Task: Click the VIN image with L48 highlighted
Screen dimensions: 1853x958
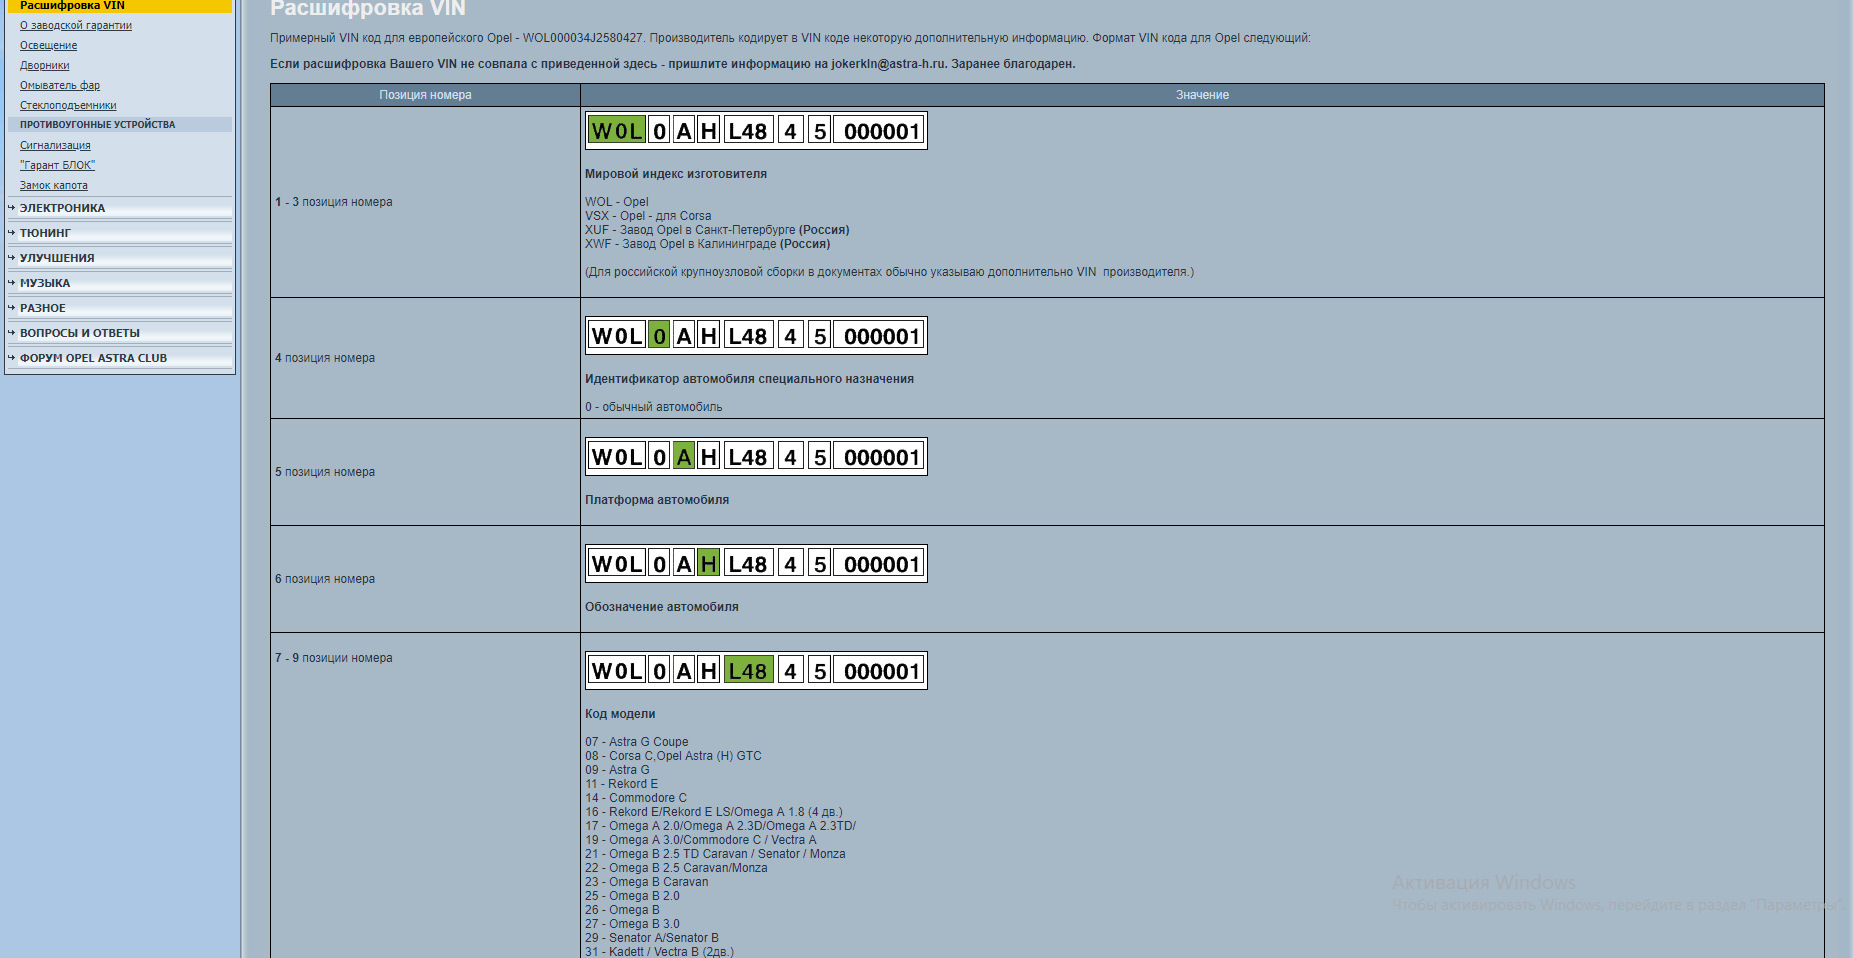Action: [x=756, y=671]
